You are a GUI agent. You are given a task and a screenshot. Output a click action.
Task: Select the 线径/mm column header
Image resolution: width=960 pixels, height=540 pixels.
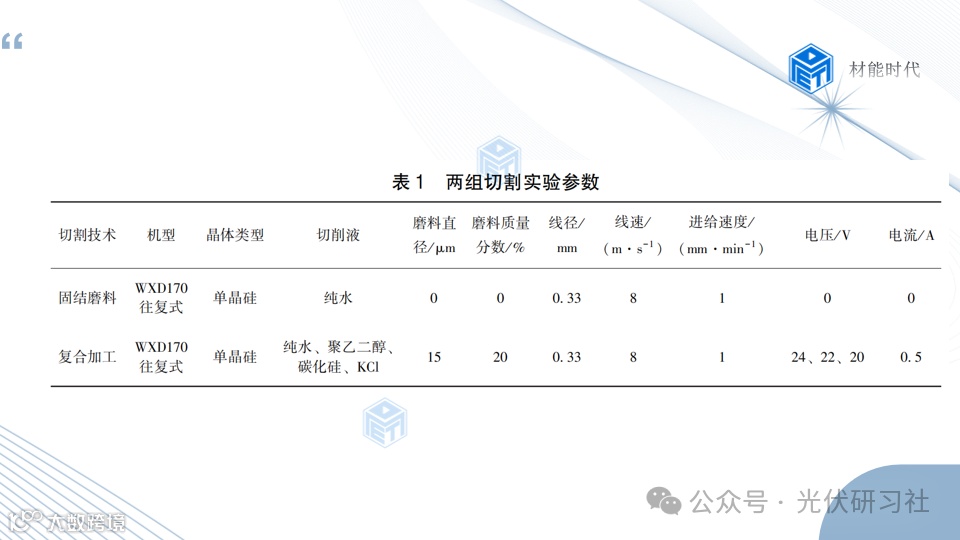click(566, 235)
